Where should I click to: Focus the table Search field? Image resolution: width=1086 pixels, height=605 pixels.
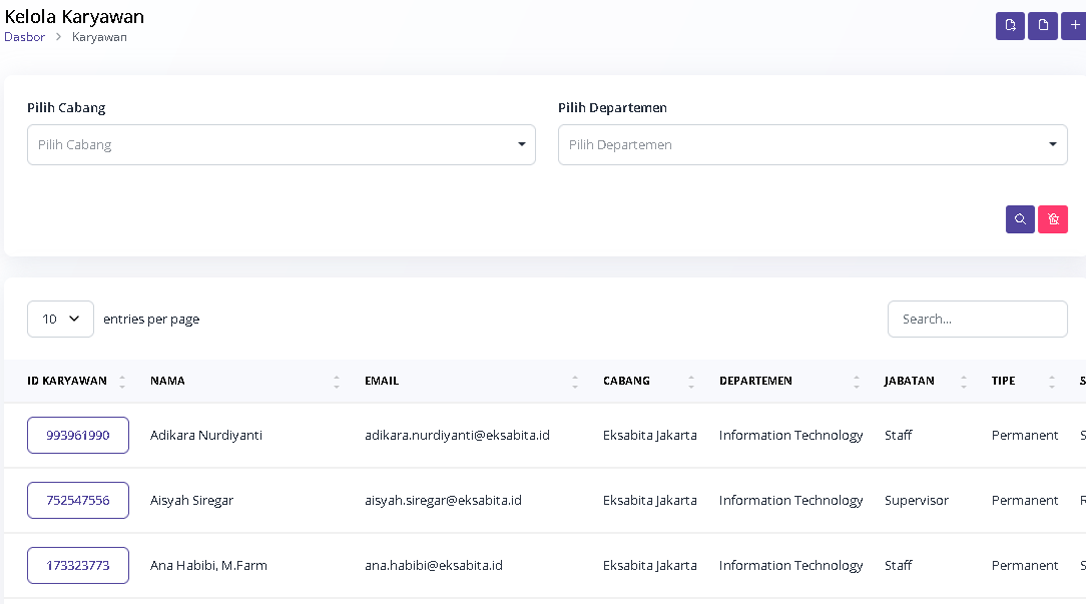pos(977,319)
